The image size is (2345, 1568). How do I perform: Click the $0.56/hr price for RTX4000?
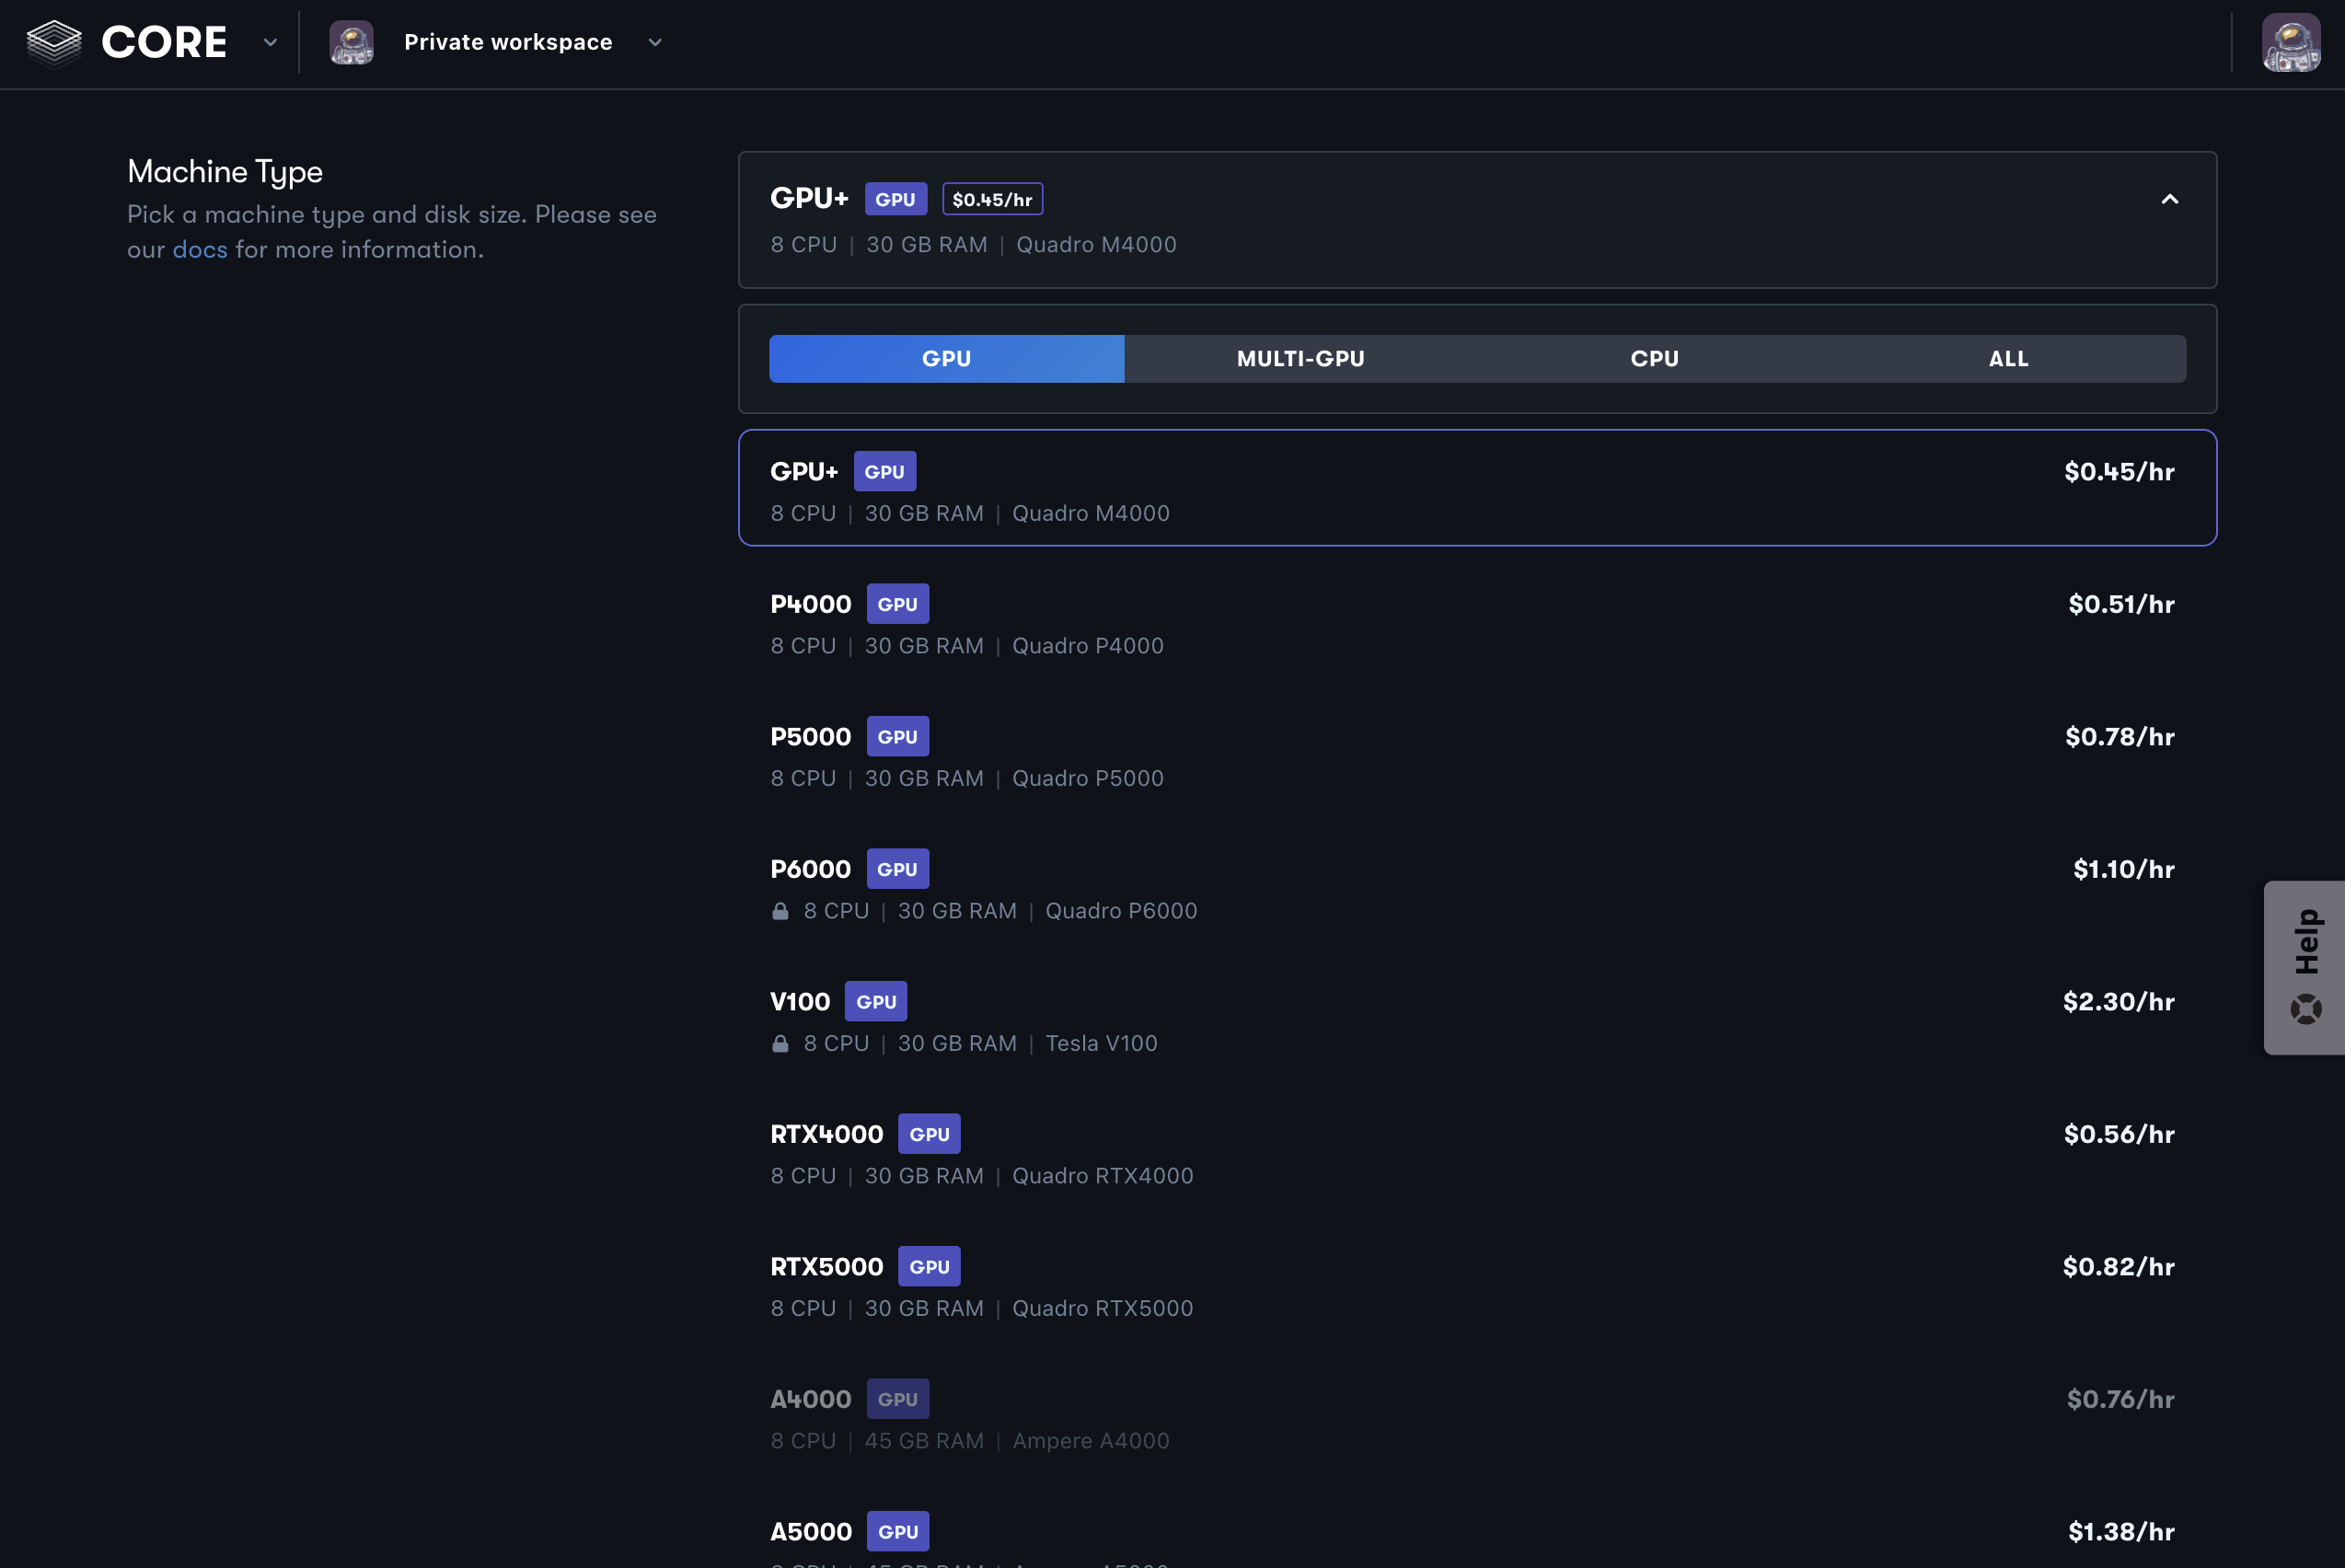(2119, 1134)
